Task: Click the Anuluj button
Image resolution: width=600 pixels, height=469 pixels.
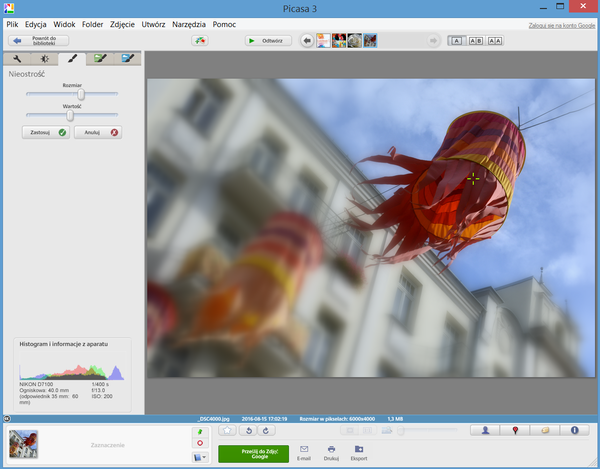Action: [97, 132]
